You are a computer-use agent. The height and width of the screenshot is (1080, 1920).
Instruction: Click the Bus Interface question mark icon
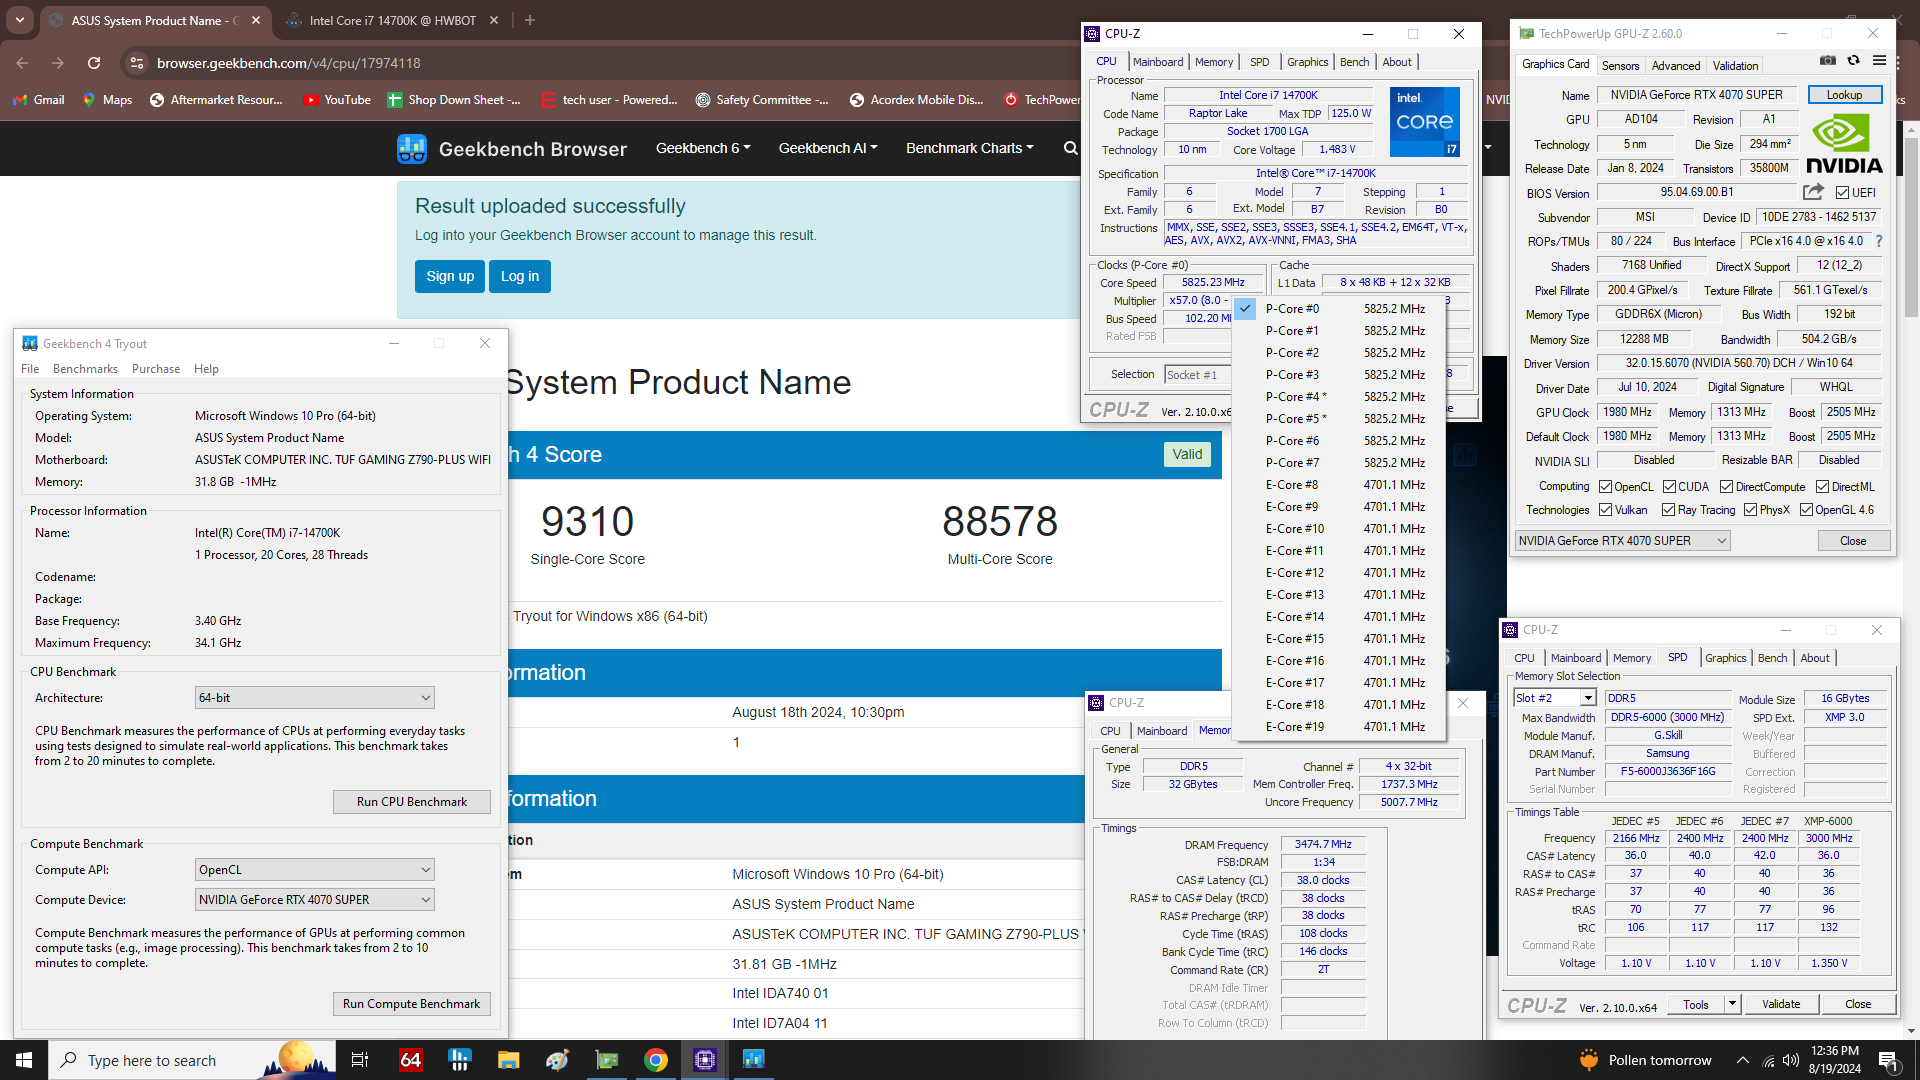click(1879, 241)
